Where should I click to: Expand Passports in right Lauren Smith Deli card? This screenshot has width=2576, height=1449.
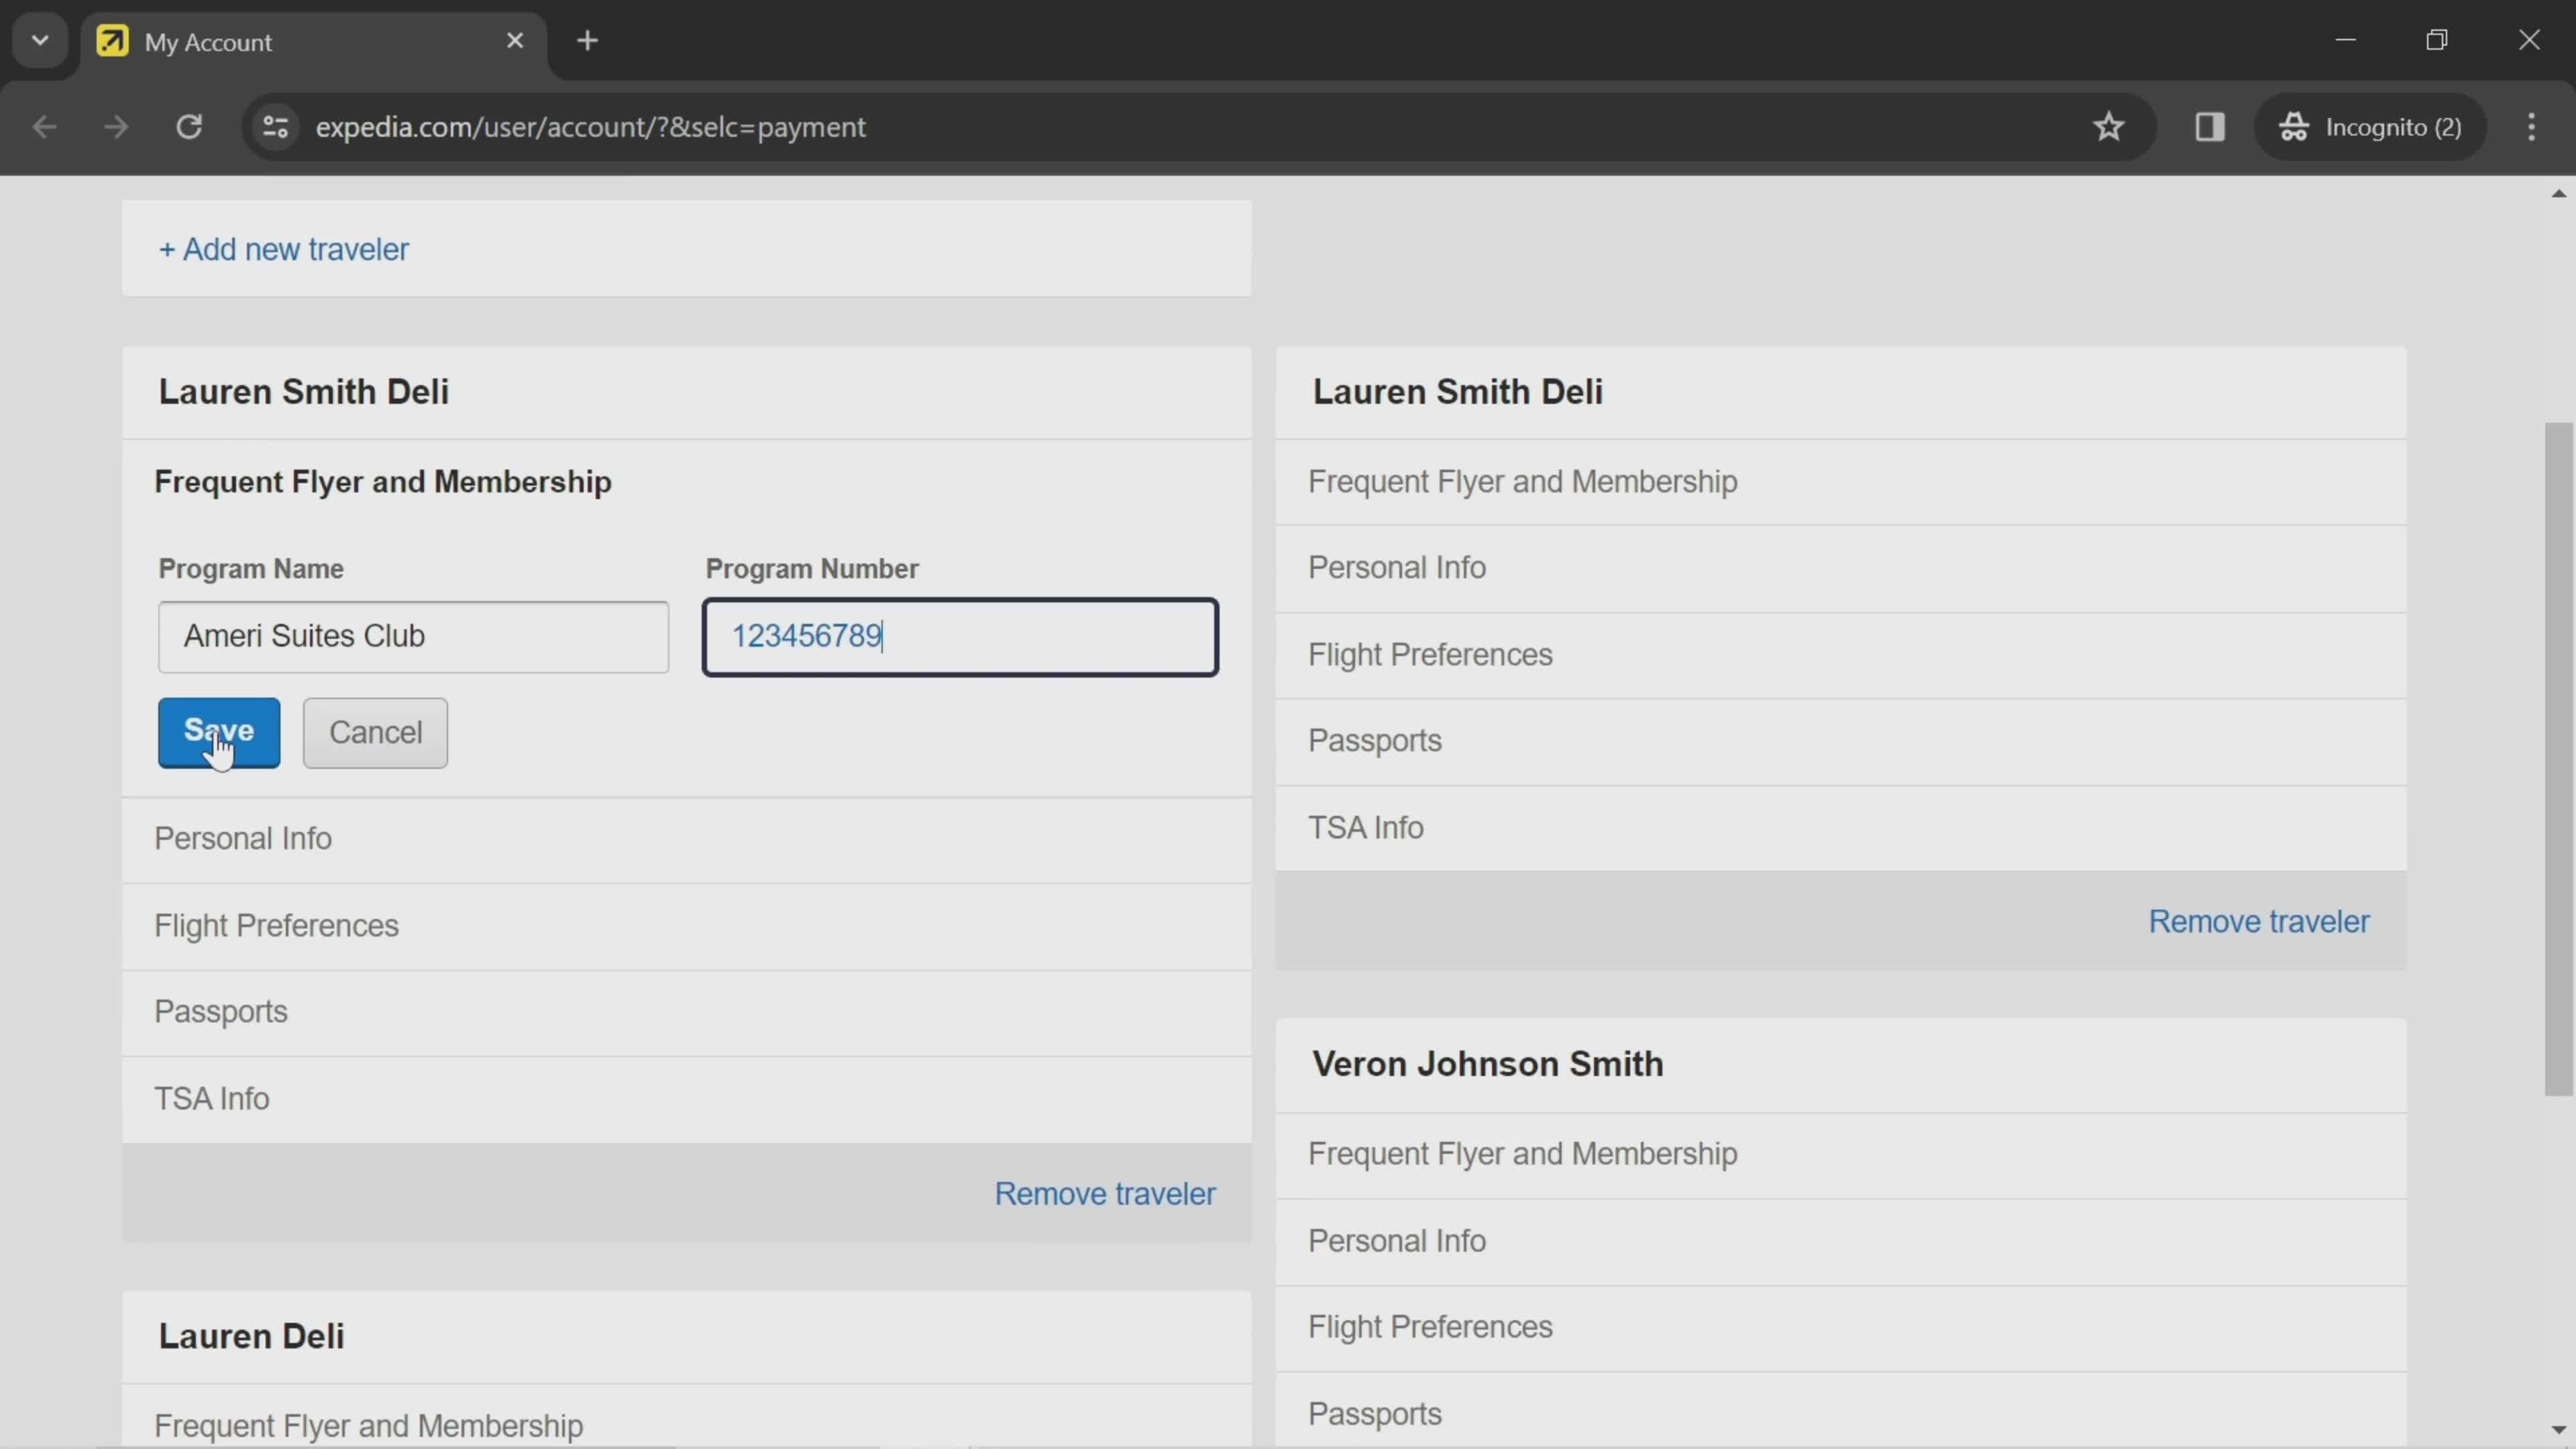pos(1840,741)
